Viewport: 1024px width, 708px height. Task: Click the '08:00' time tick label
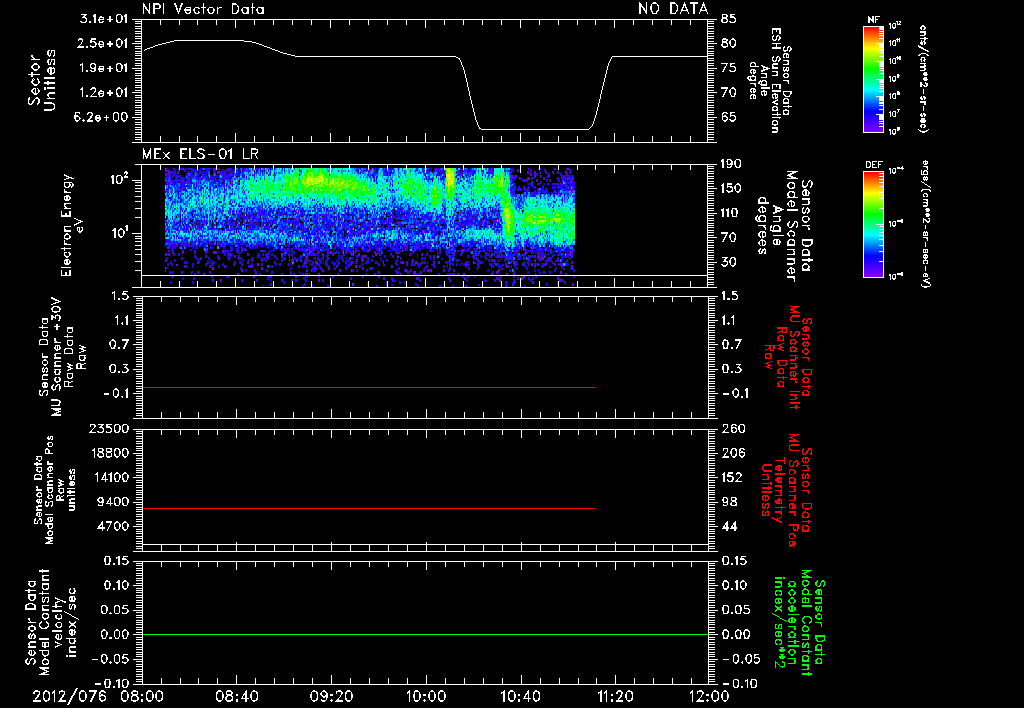pos(143,696)
